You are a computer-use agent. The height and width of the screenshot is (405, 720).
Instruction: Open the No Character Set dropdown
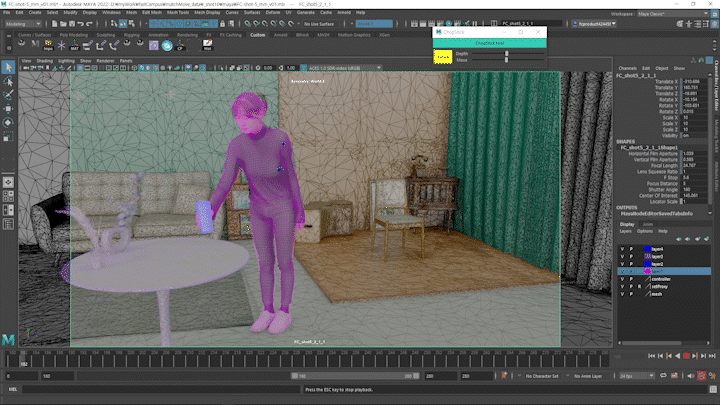click(x=545, y=376)
